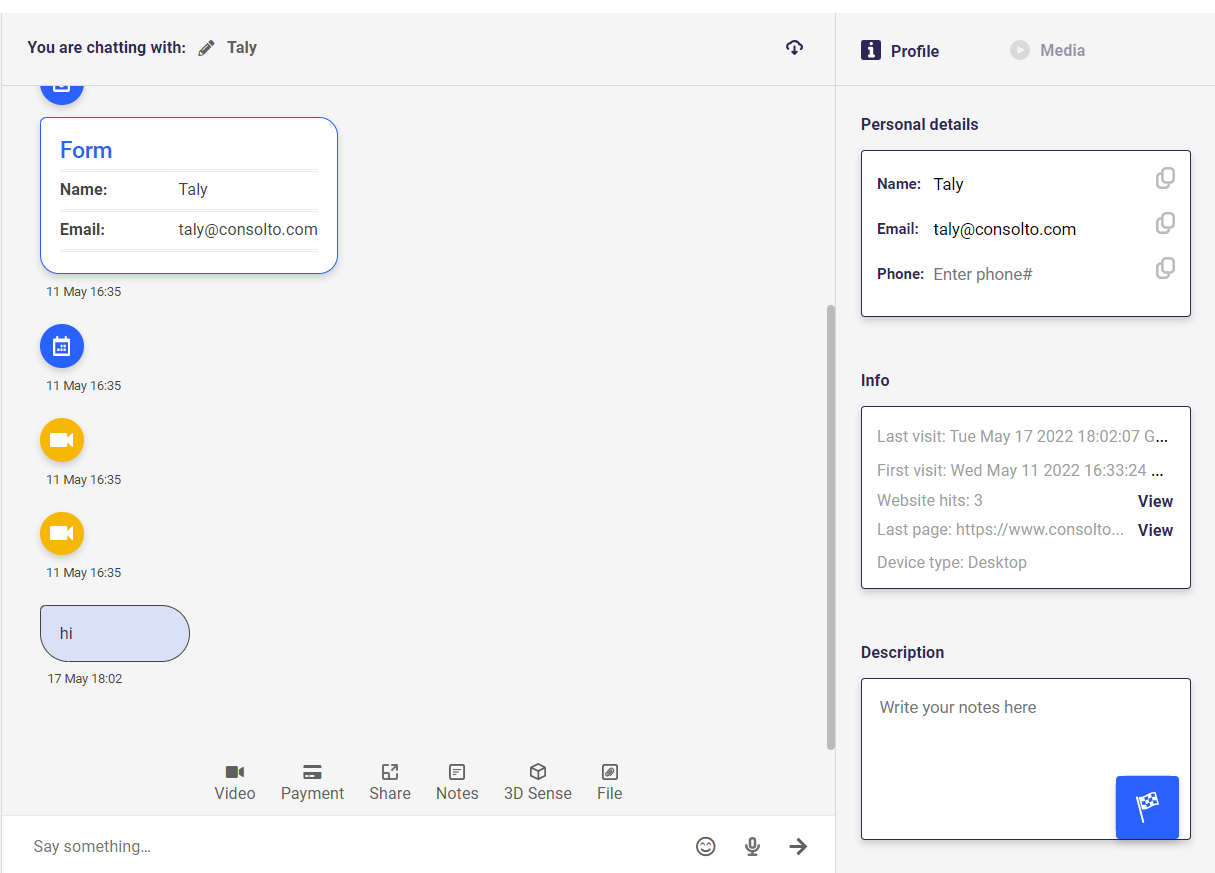Click the taly@consolto.com email in the Form card
The image size is (1215, 873).
click(x=248, y=229)
